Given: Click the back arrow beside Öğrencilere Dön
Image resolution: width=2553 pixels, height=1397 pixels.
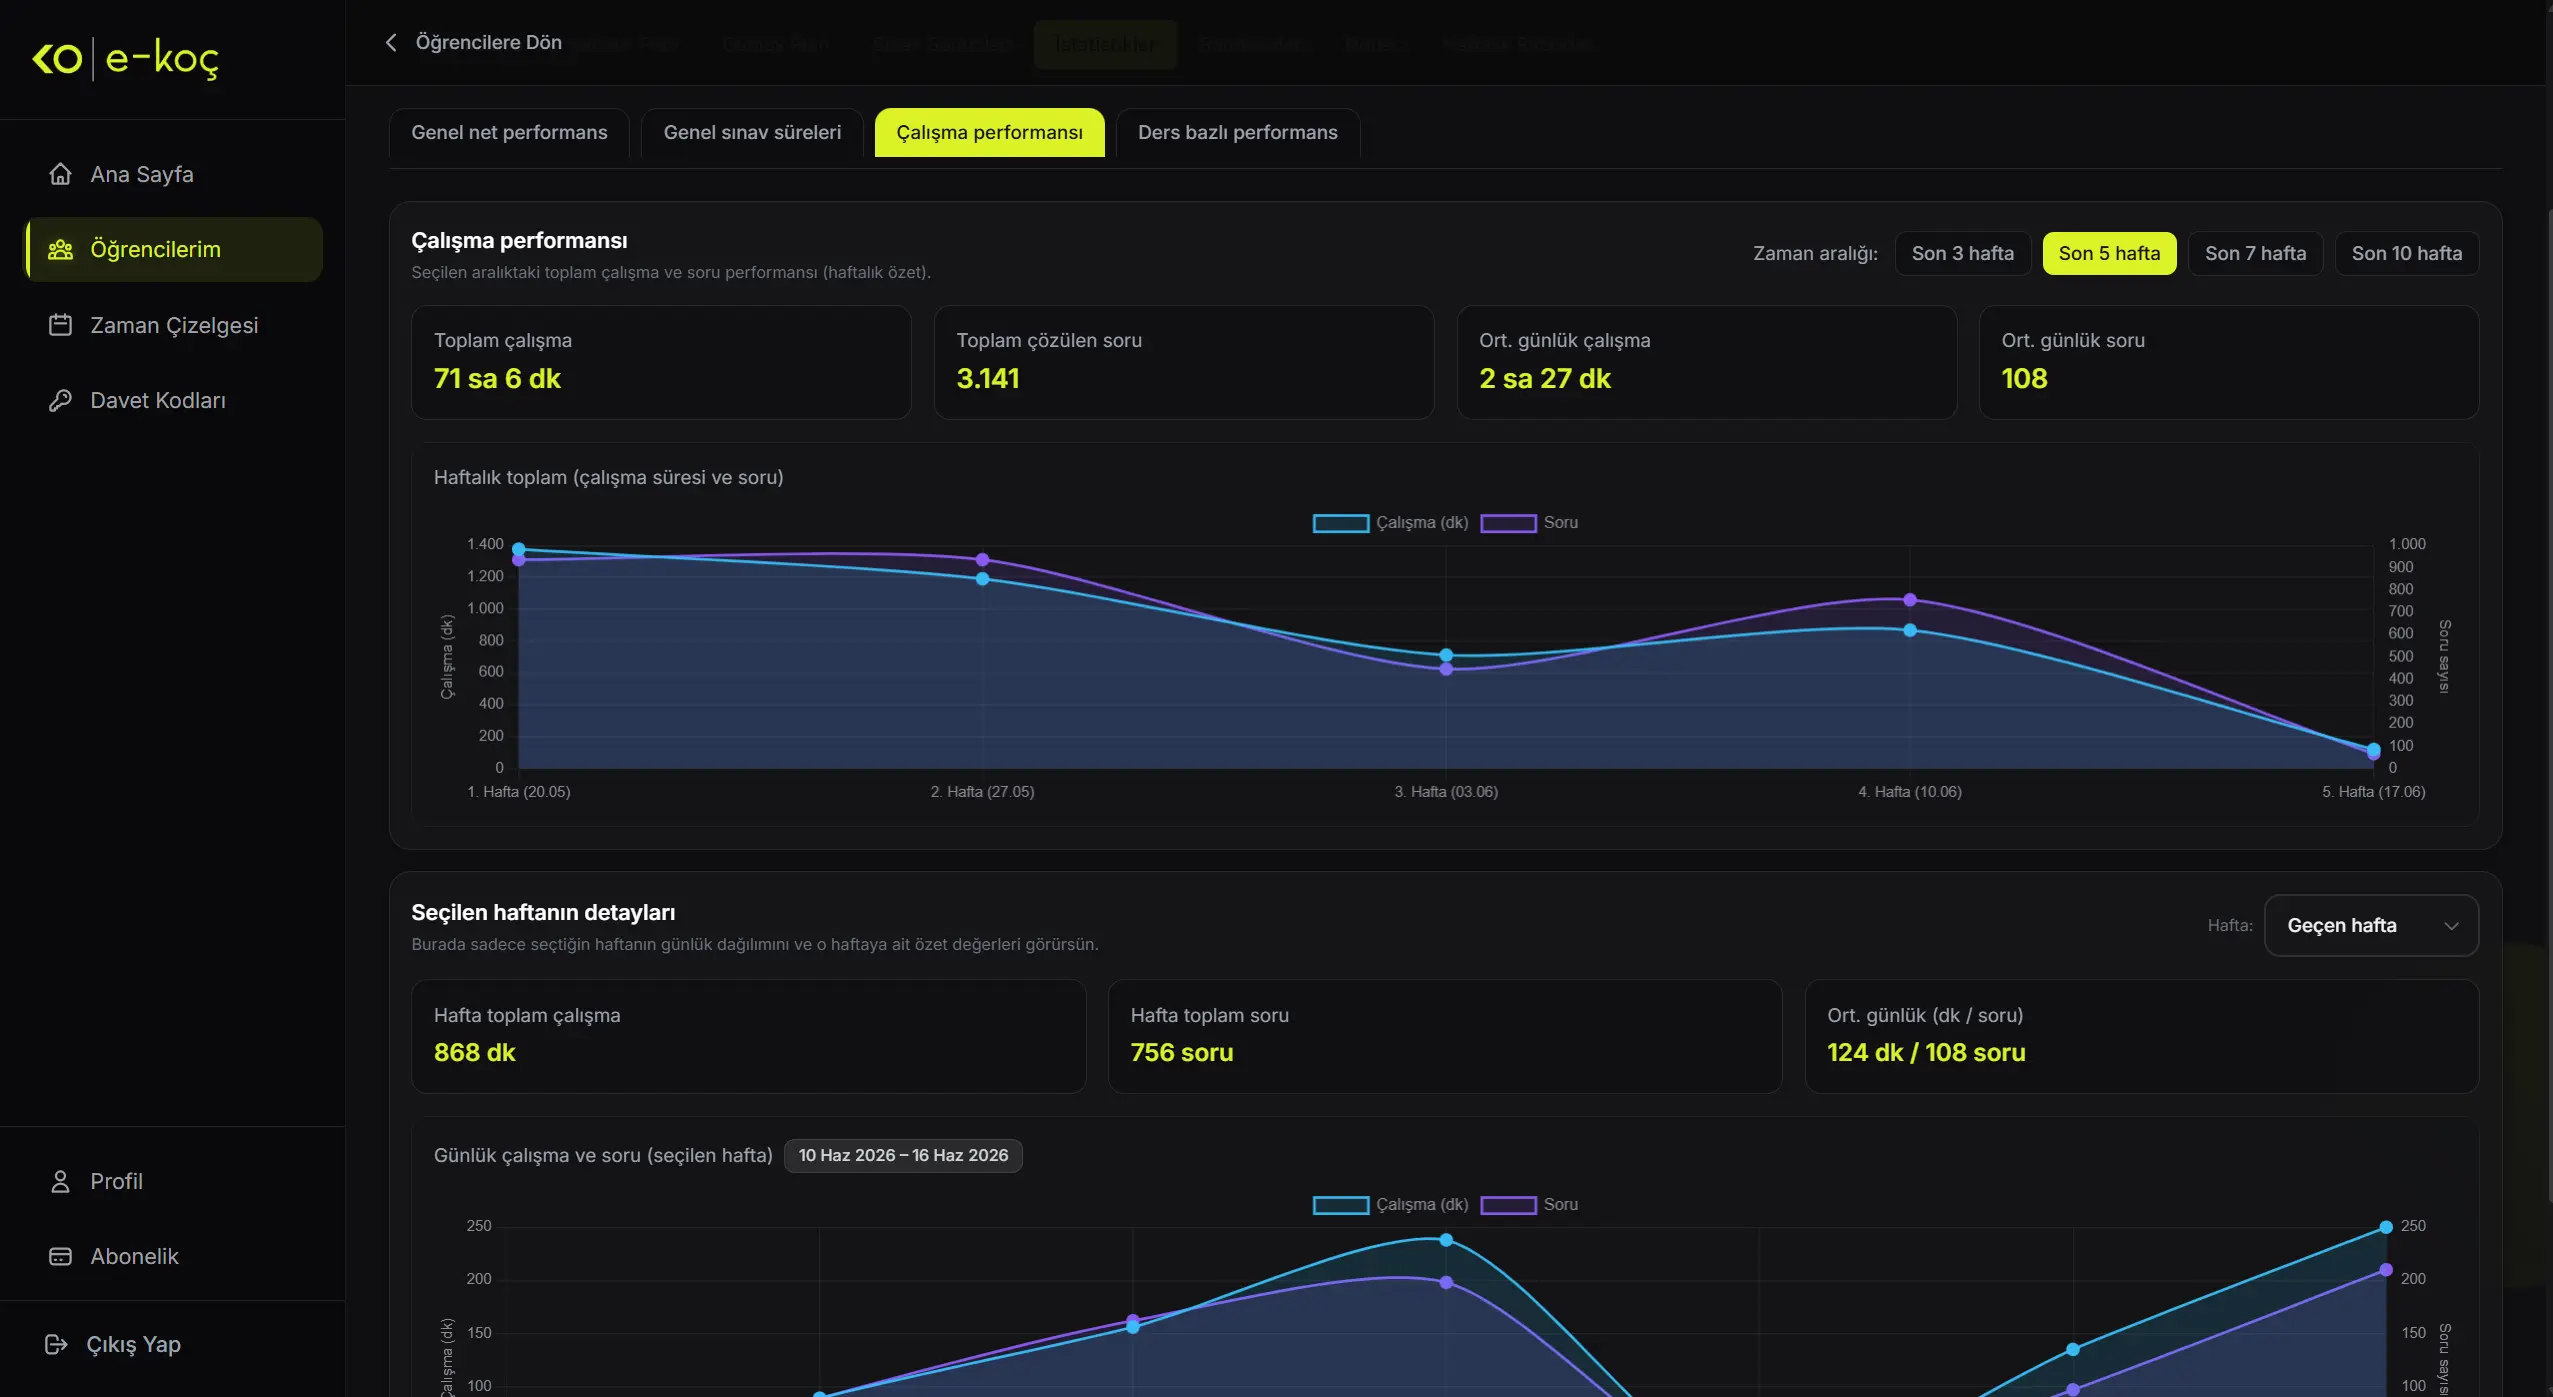Looking at the screenshot, I should [x=391, y=42].
